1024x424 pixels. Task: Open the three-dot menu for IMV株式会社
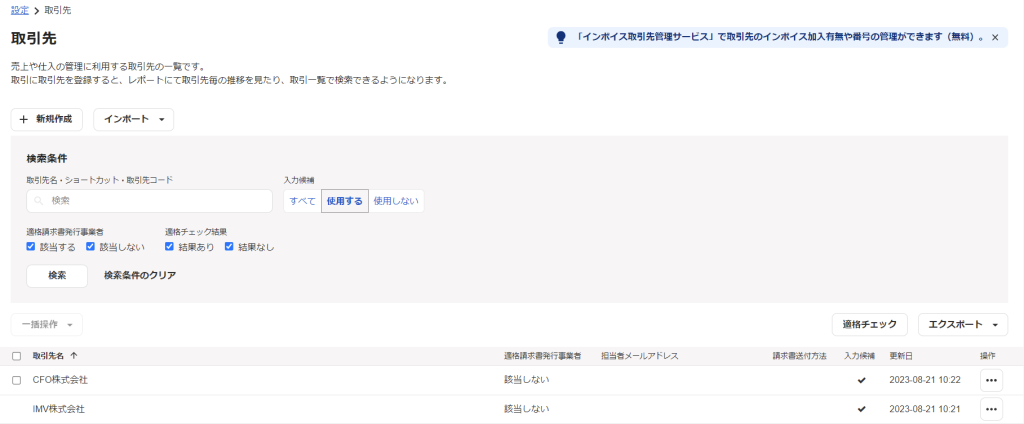tap(991, 409)
